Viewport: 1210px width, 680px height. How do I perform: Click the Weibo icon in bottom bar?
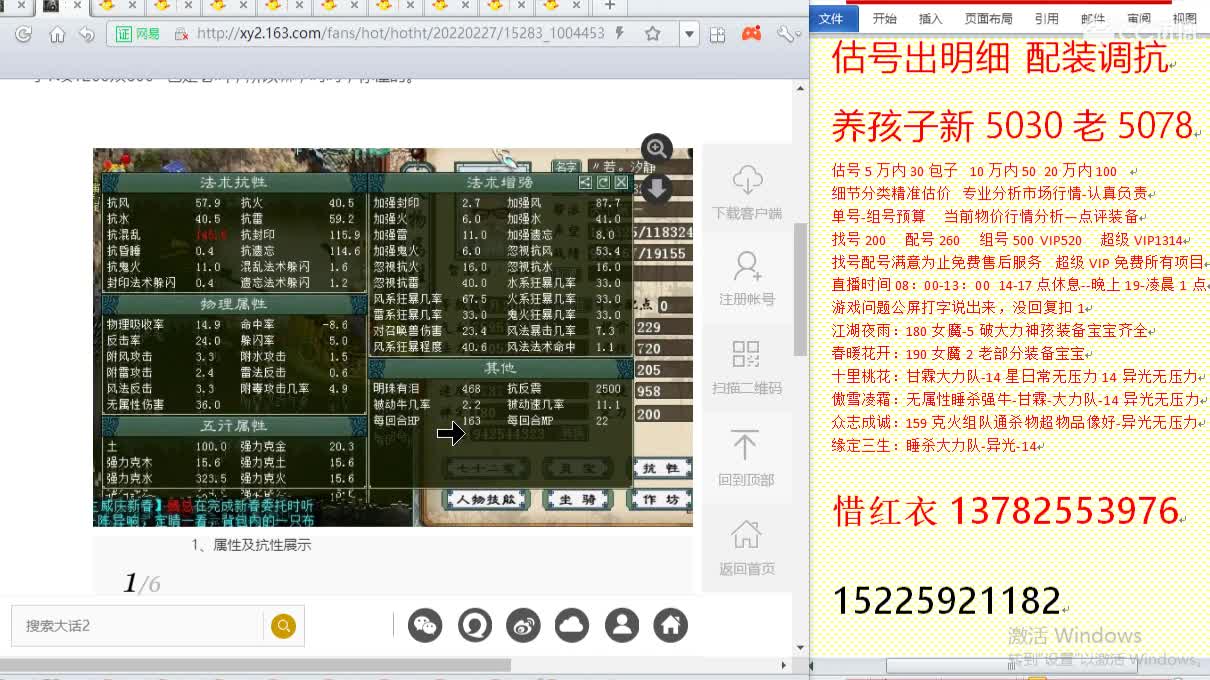point(524,626)
